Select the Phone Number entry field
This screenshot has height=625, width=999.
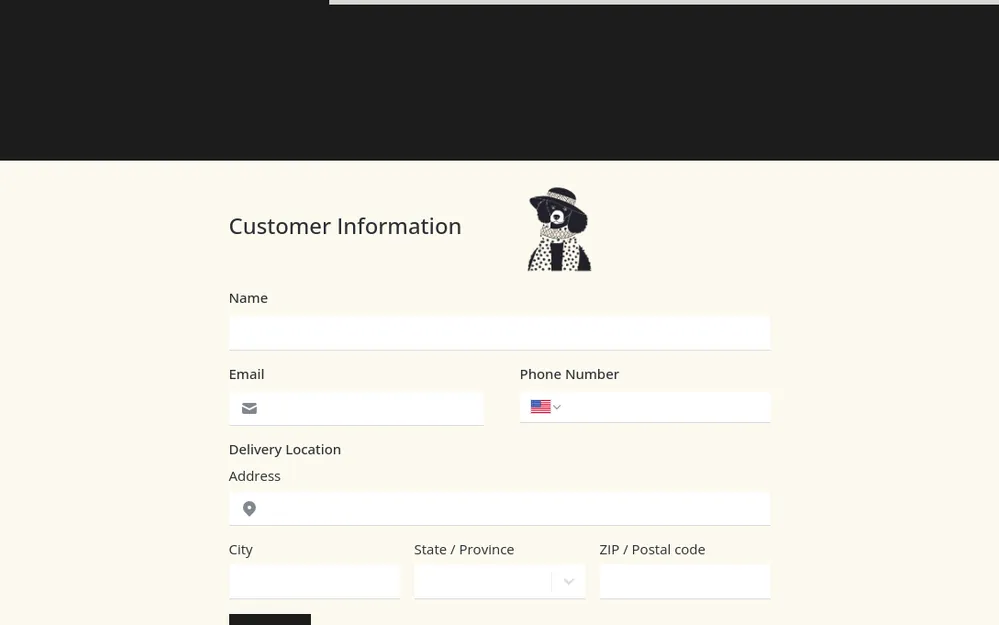(x=666, y=407)
